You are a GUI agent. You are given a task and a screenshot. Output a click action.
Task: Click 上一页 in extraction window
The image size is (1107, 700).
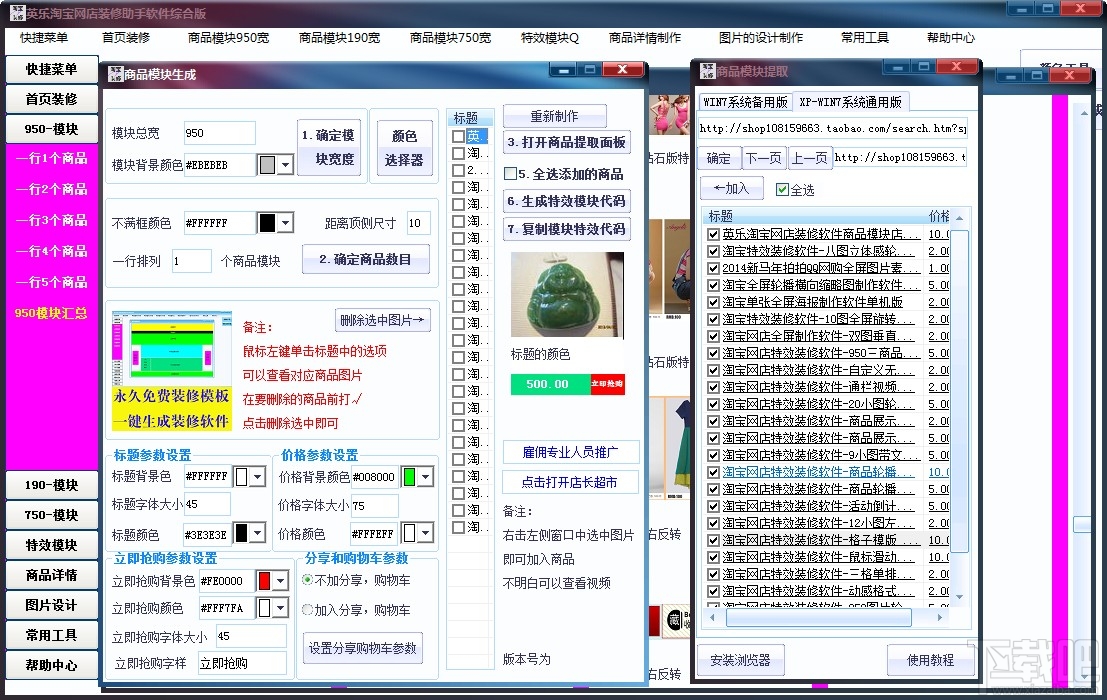(x=808, y=157)
